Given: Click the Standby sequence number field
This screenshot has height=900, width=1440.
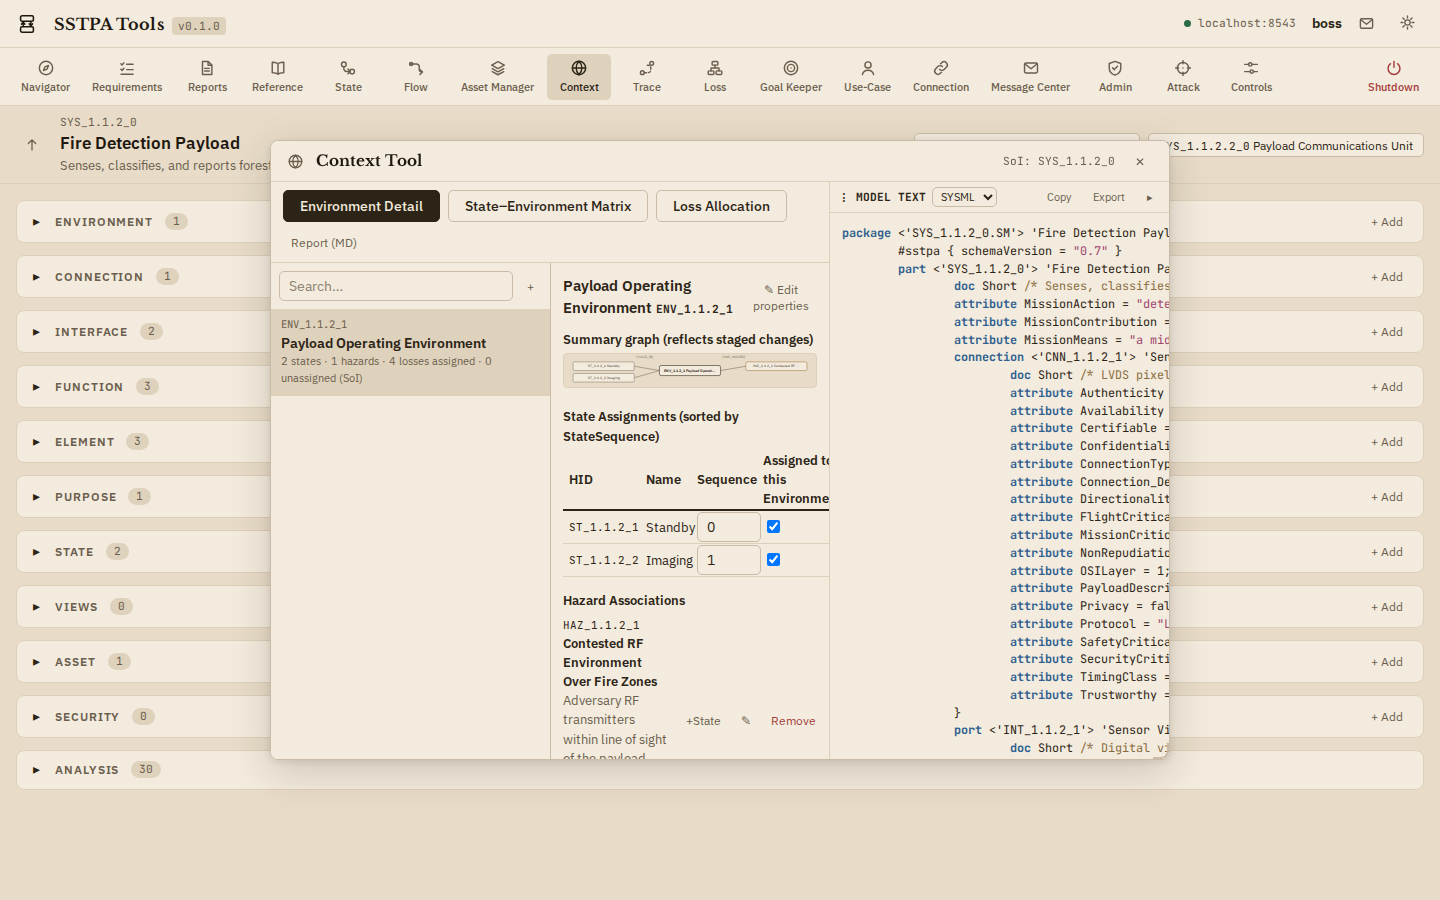Looking at the screenshot, I should click(729, 527).
